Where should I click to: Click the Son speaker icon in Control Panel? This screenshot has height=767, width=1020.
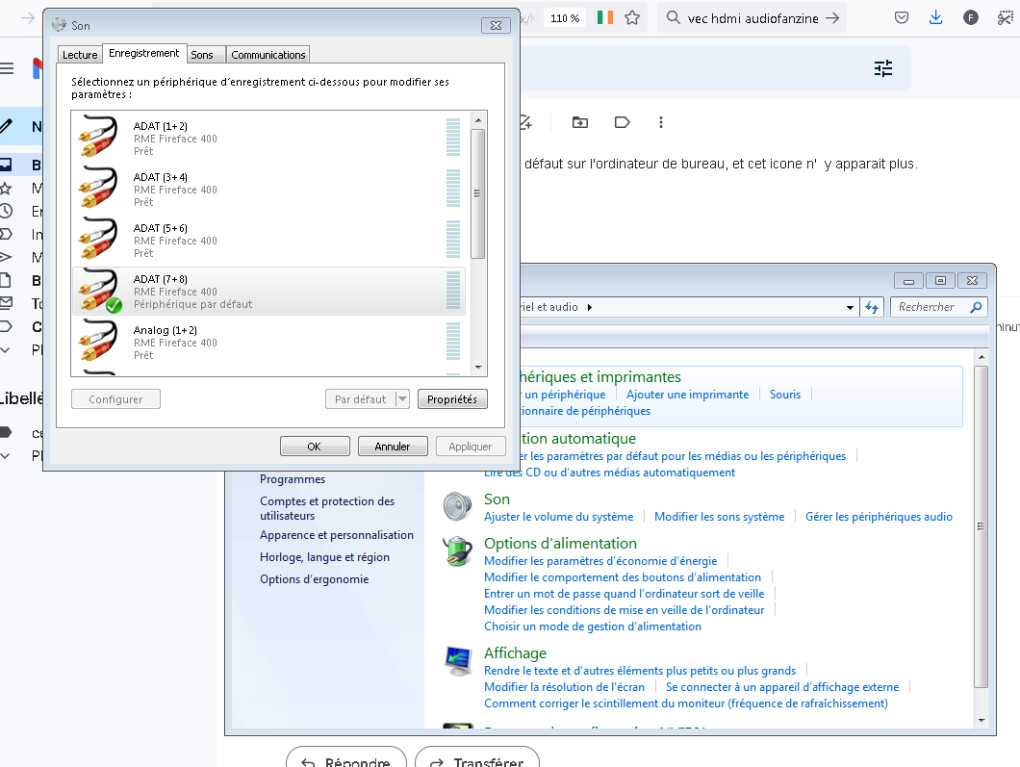(458, 507)
